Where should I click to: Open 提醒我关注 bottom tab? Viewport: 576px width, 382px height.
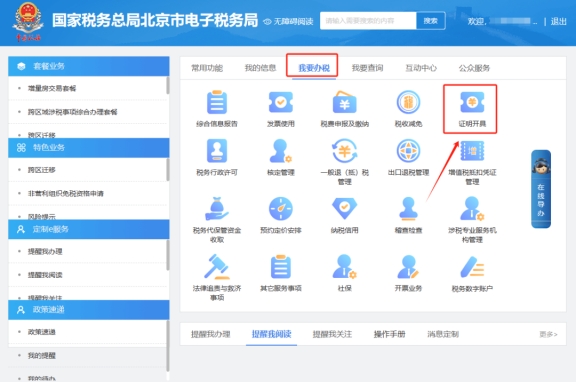tap(332, 334)
